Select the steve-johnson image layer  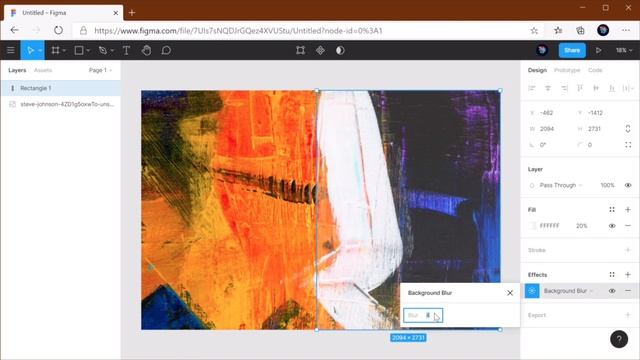(60, 104)
